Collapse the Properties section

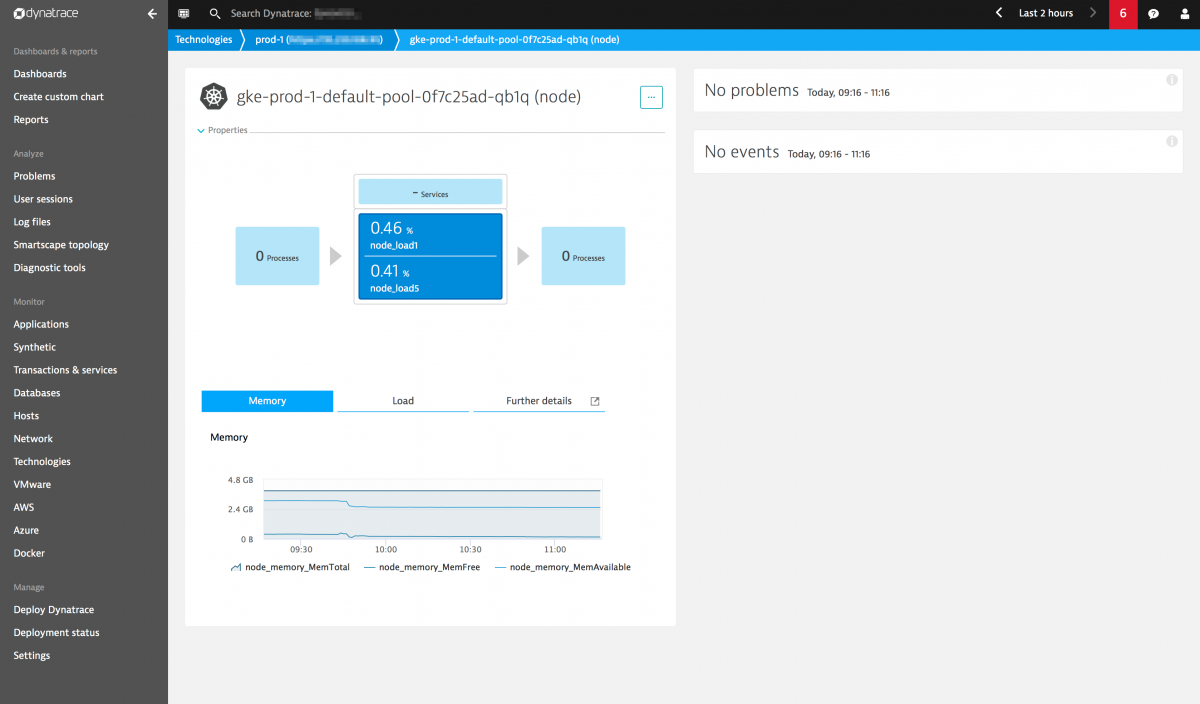200,129
